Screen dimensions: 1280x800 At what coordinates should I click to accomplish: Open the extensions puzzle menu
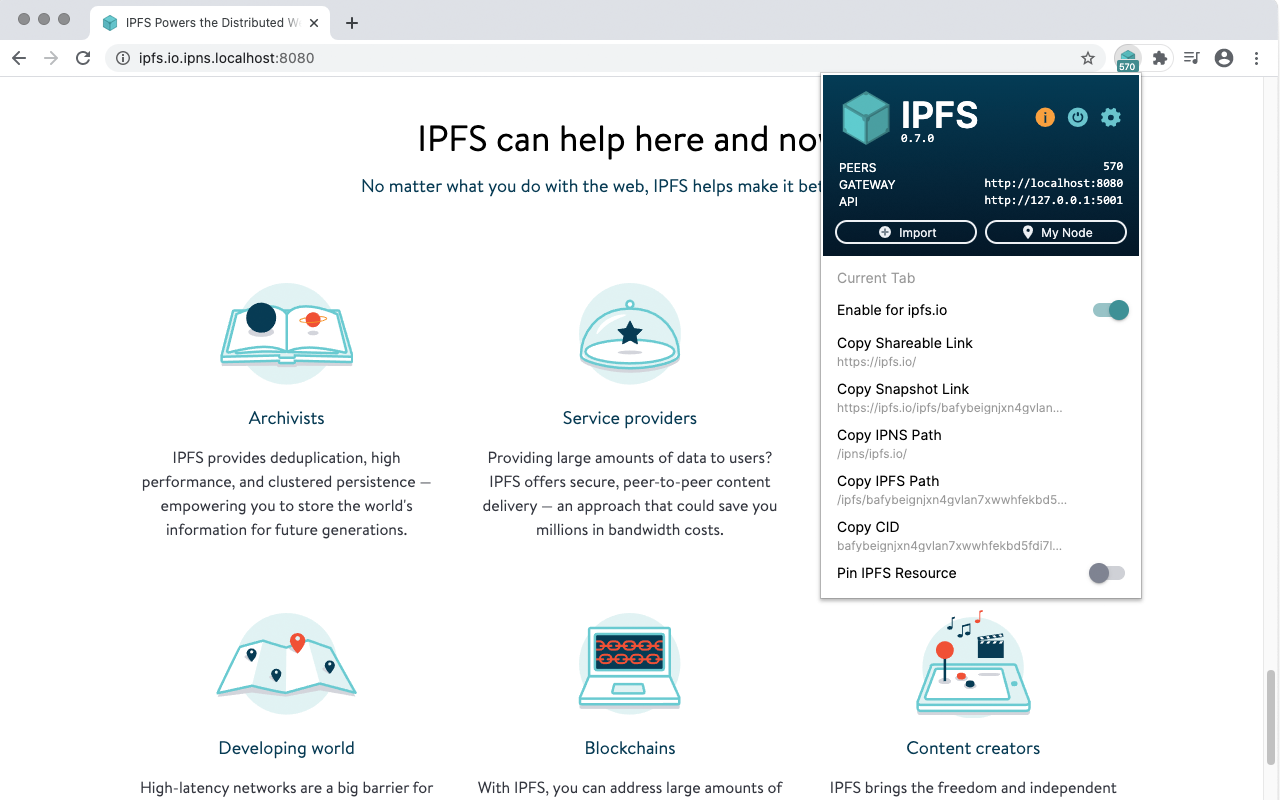pos(1159,58)
